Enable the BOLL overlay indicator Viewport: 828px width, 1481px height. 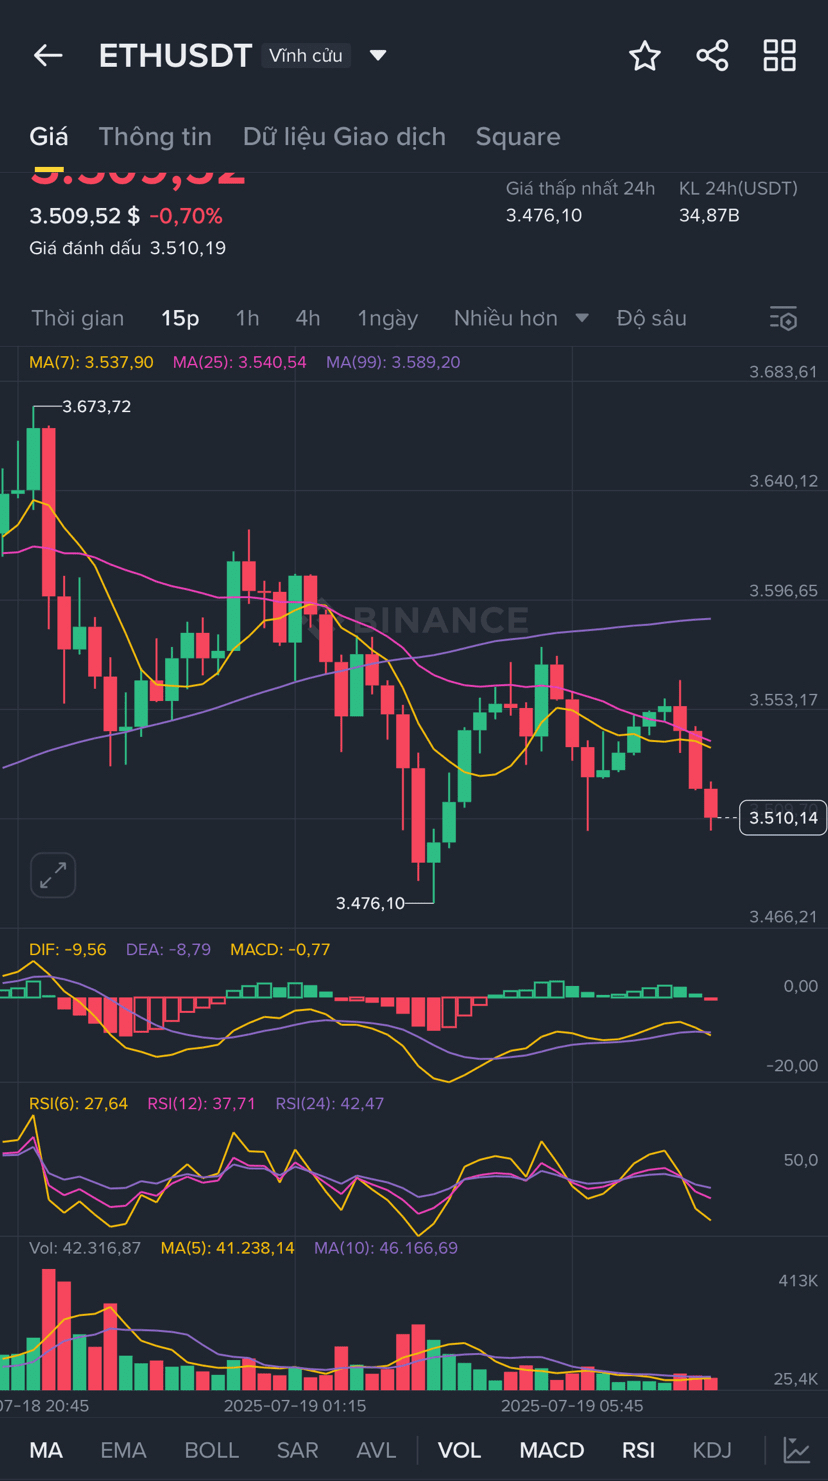212,1450
